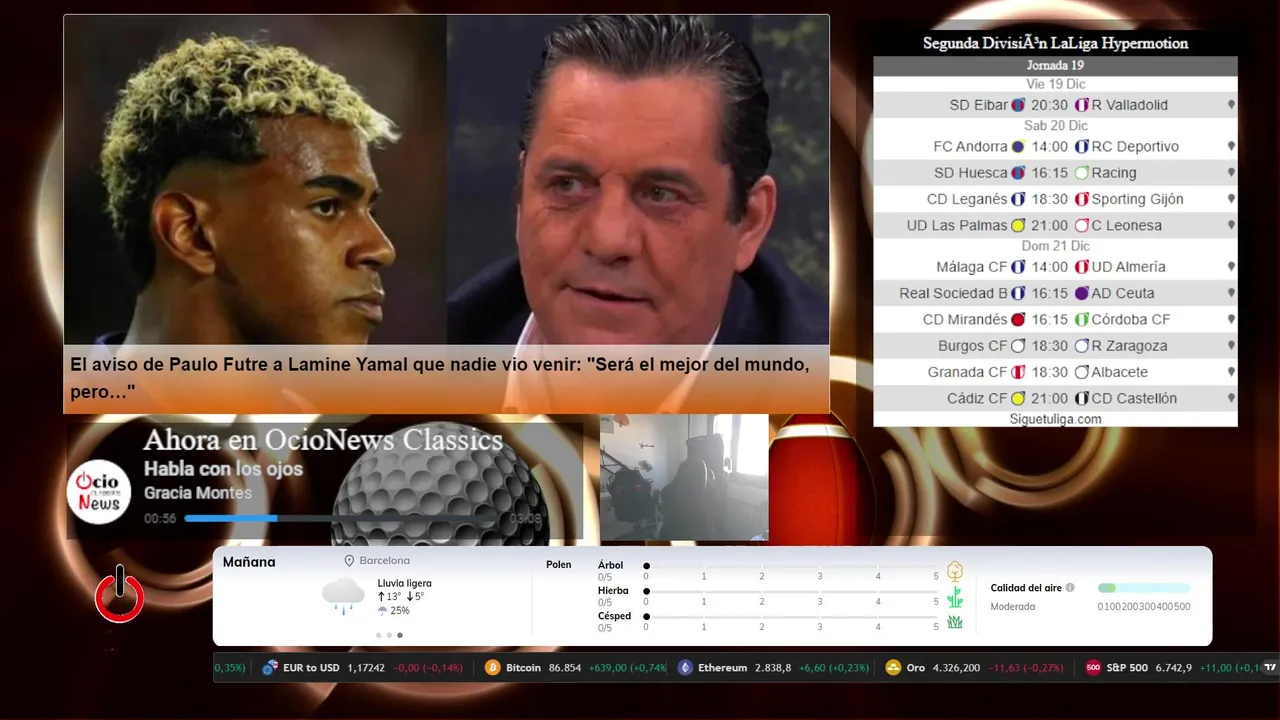Click the Ethereum logo in ticker
The height and width of the screenshot is (720, 1280).
tap(685, 668)
